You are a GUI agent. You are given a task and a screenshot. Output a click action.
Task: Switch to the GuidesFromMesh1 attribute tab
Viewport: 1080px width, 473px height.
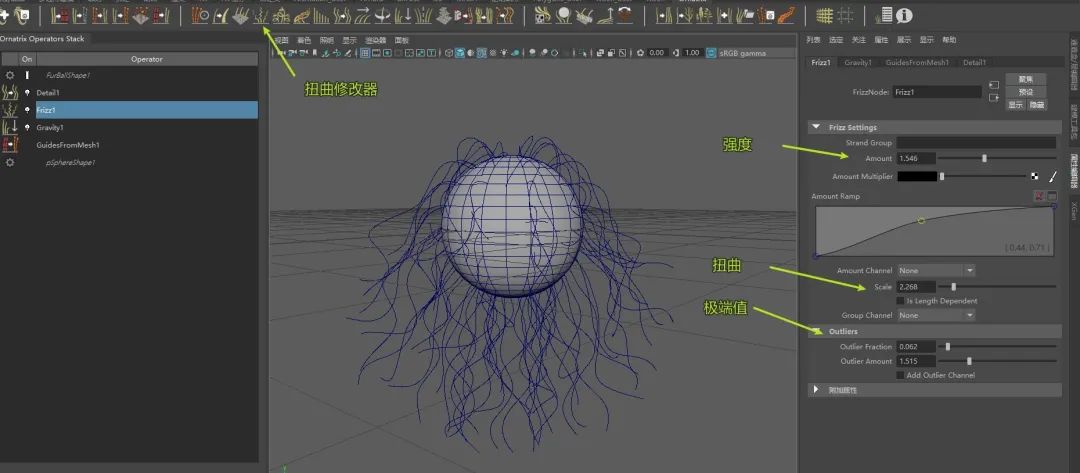pos(917,62)
